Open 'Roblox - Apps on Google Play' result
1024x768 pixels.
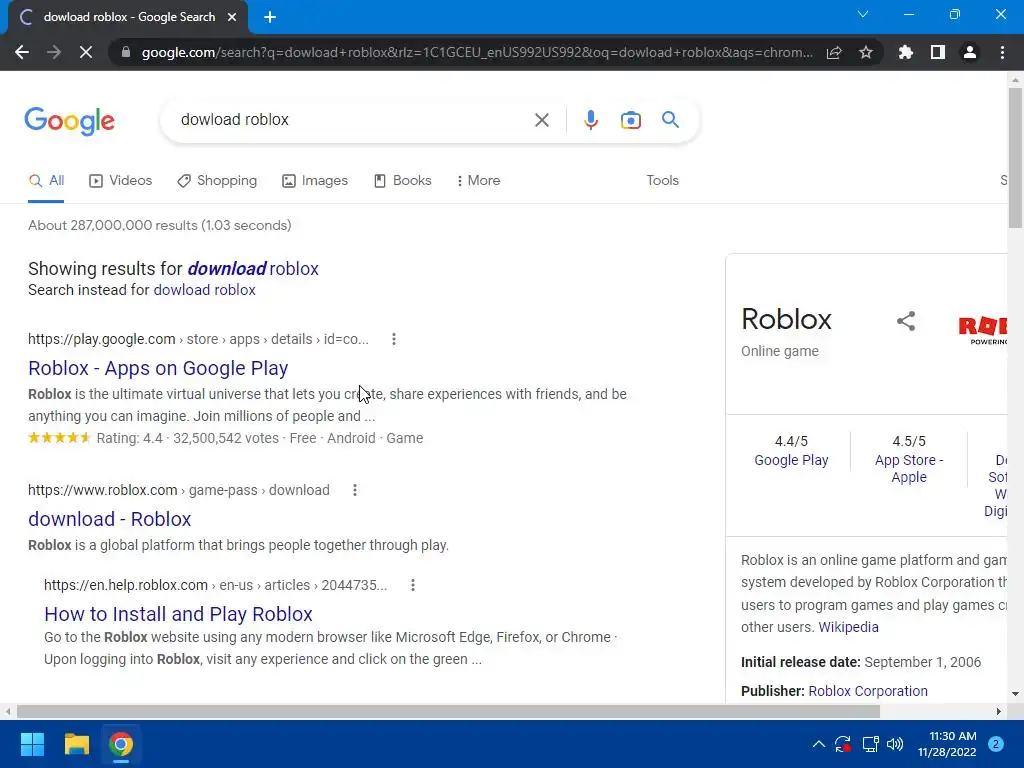(x=158, y=368)
